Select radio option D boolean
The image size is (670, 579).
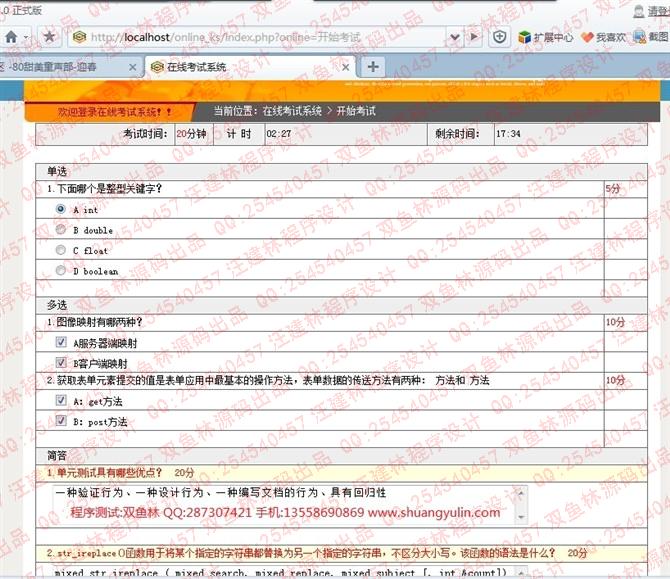click(x=61, y=270)
